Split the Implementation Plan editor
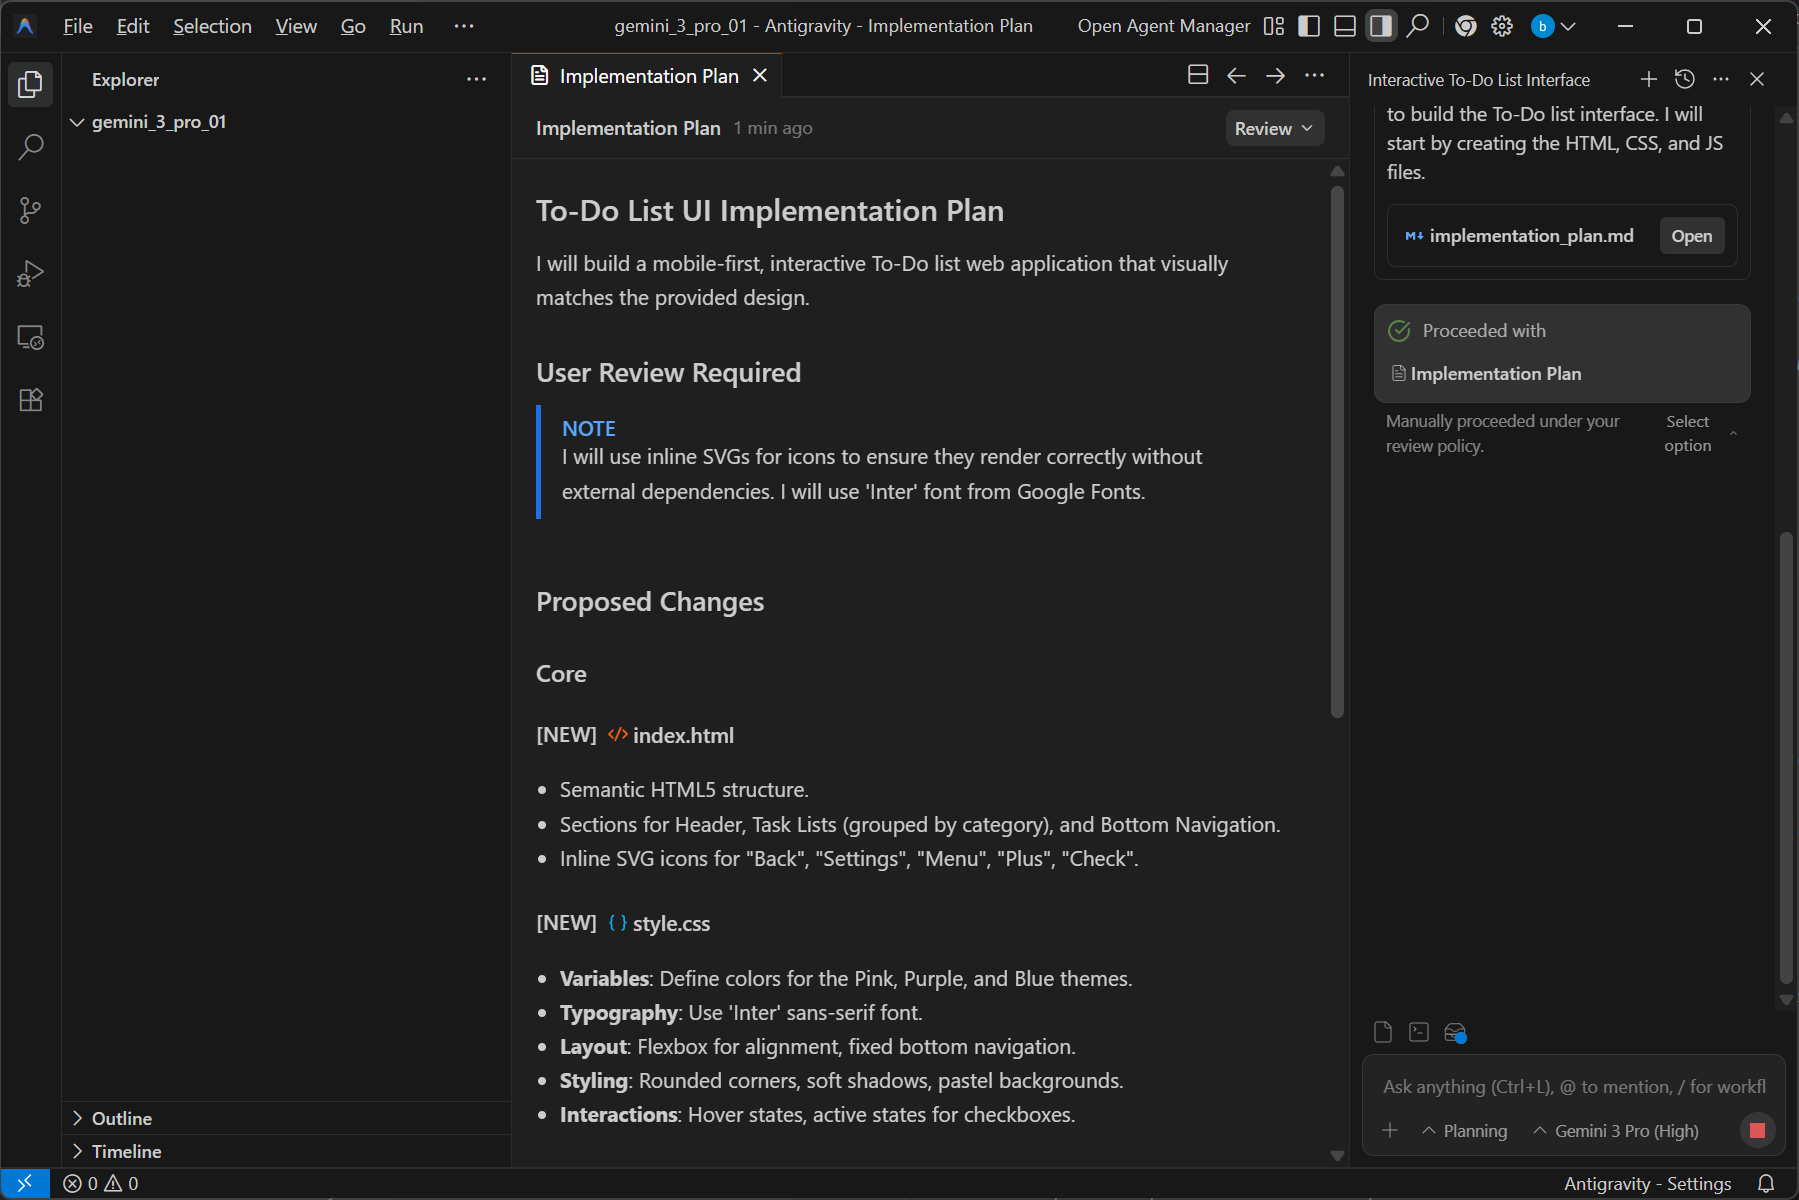The height and width of the screenshot is (1200, 1799). [1197, 75]
